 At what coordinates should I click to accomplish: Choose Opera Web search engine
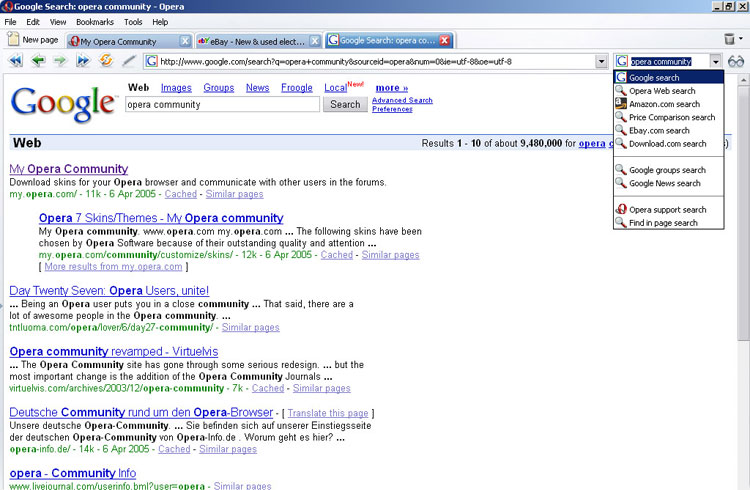coord(669,91)
